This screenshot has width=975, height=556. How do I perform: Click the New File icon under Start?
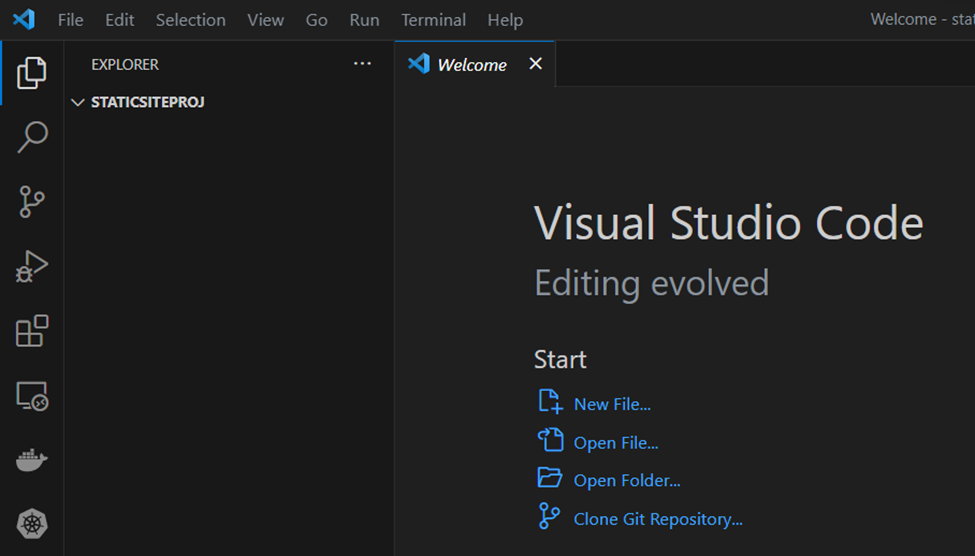(550, 402)
